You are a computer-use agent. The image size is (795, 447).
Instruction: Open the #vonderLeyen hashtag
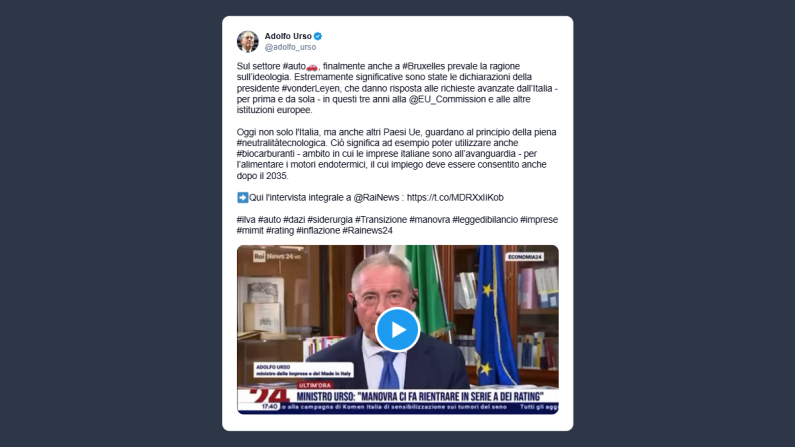point(311,88)
